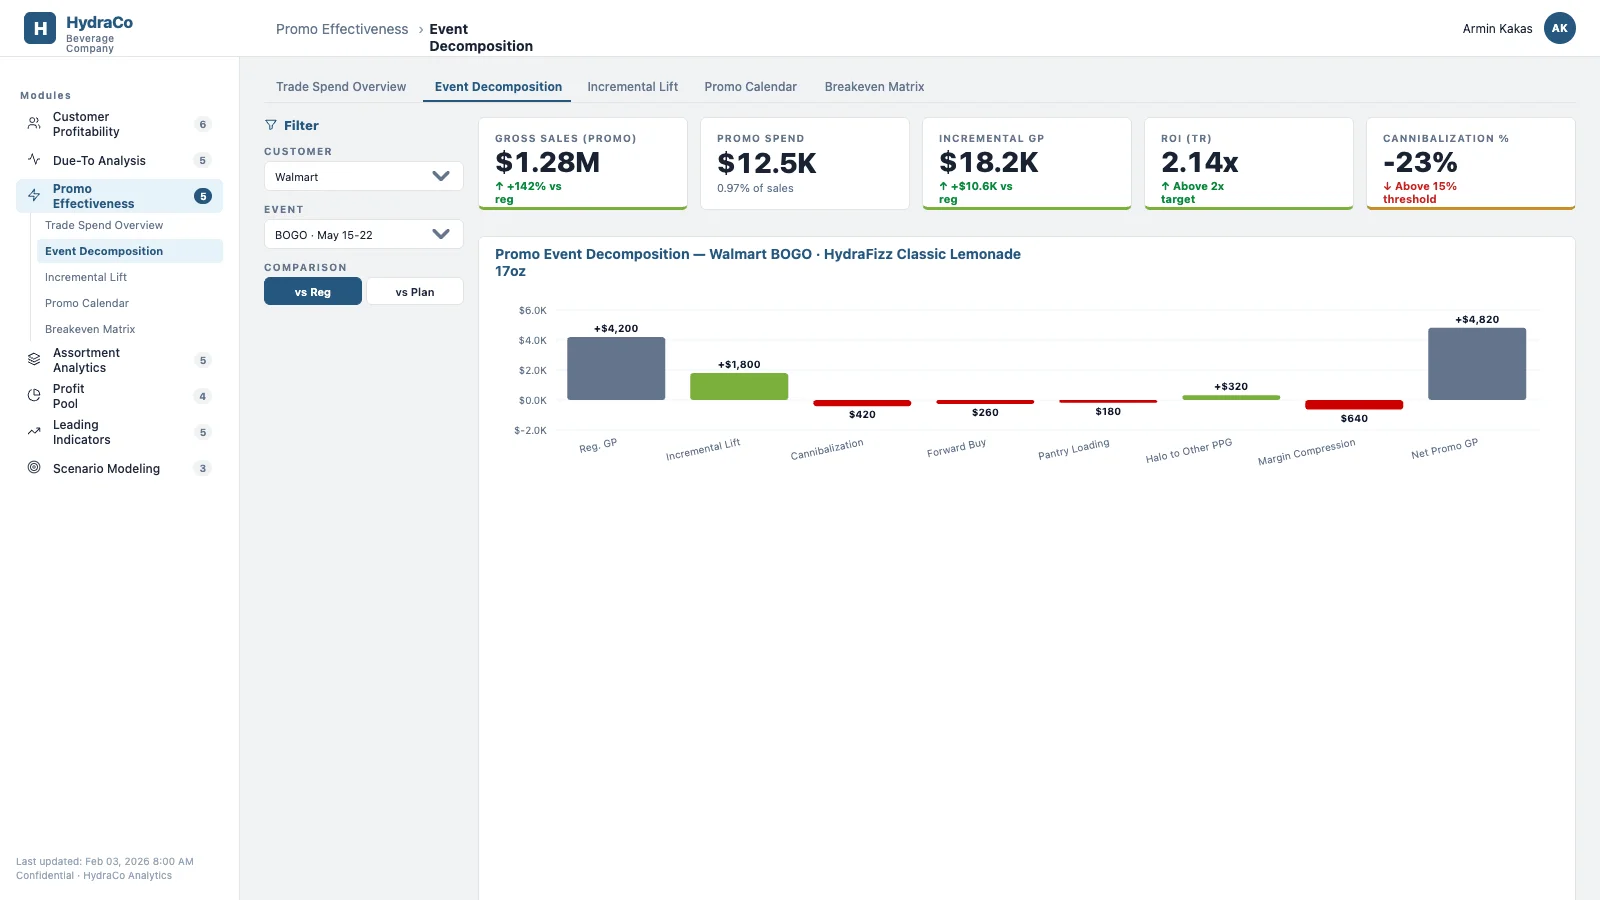
Task: Click the Gross Sales (Promo) KPI card
Action: click(583, 164)
